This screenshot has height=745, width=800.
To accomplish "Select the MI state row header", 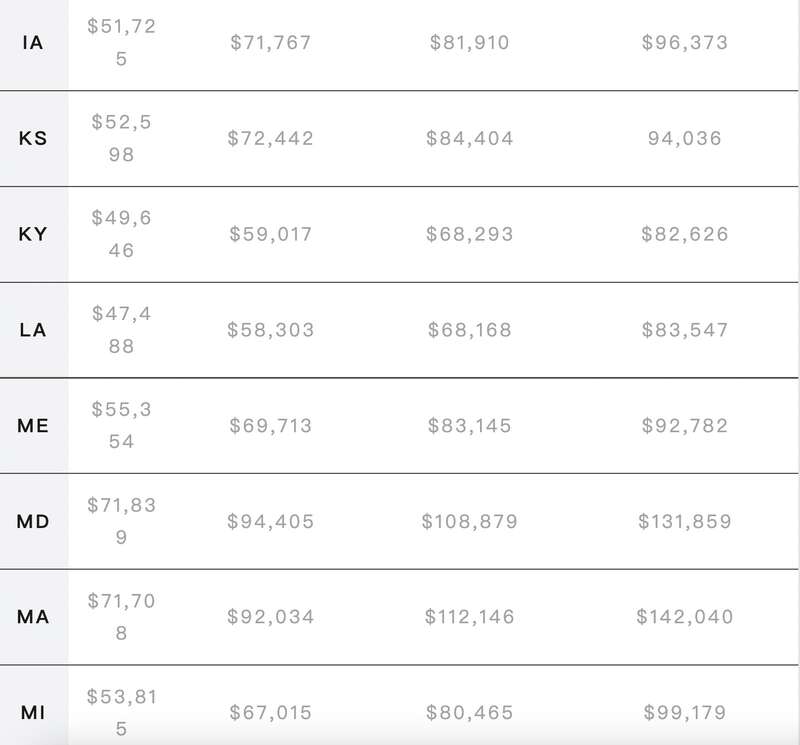I will point(33,713).
